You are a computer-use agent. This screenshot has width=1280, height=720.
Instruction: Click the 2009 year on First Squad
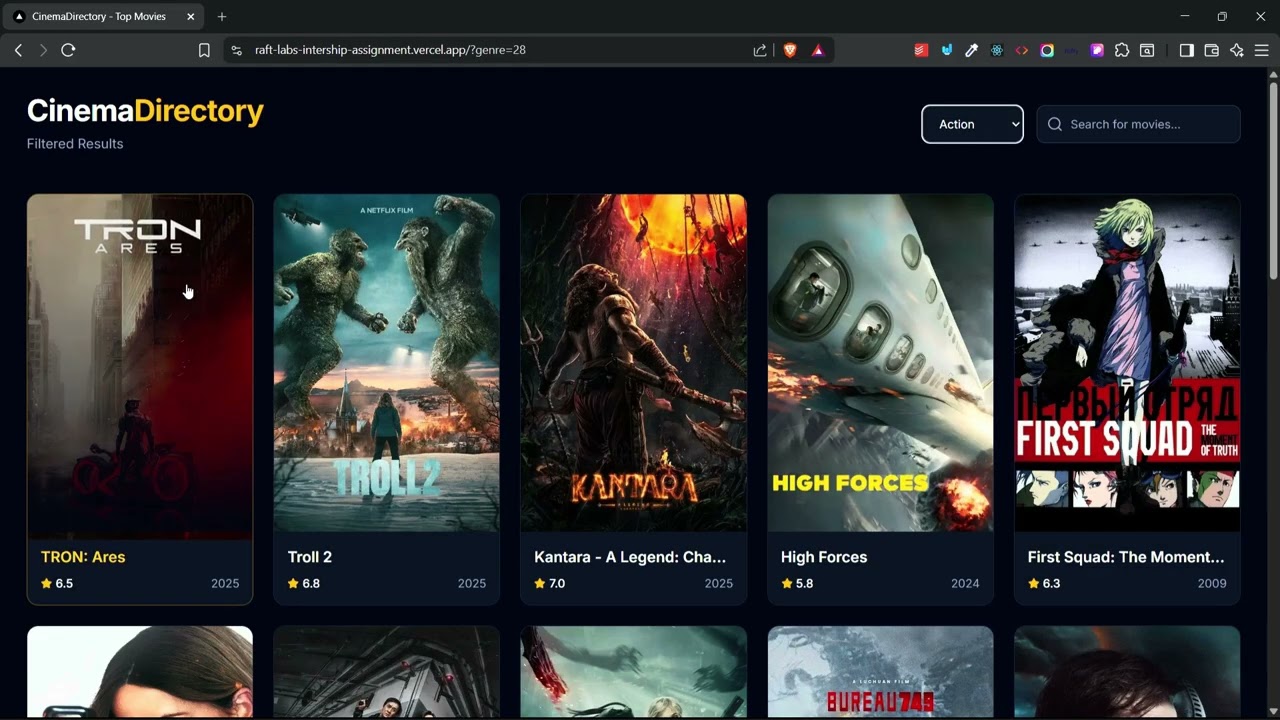[x=1212, y=583]
